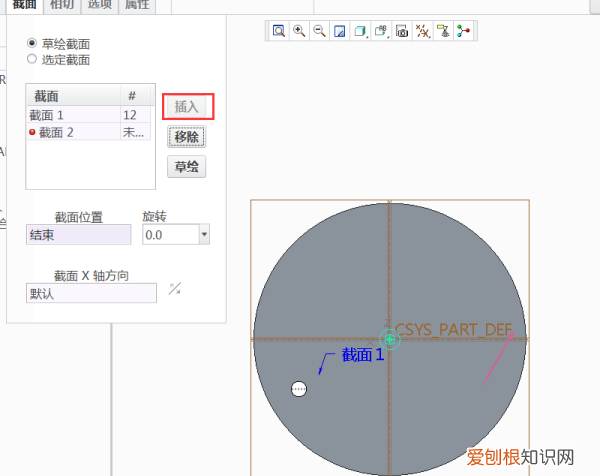The height and width of the screenshot is (476, 600).
Task: Select the 选定截面 radio option
Action: pyautogui.click(x=32, y=59)
